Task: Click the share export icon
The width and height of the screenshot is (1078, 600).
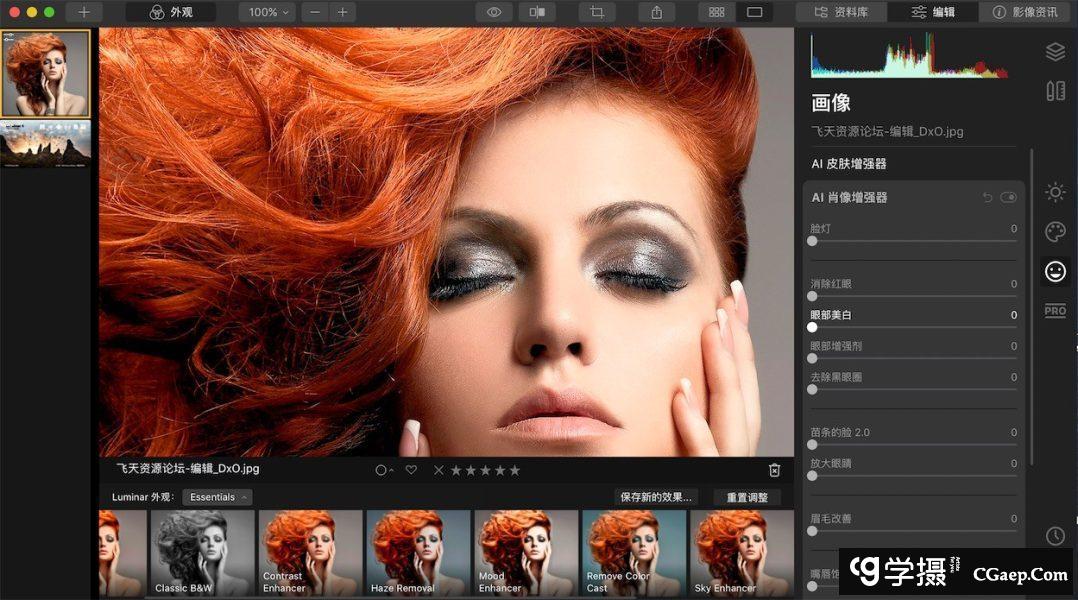Action: click(x=657, y=12)
